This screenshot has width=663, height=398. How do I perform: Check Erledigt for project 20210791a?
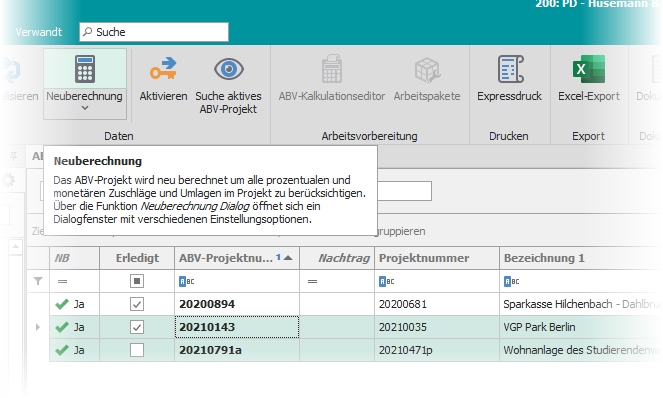pyautogui.click(x=137, y=350)
